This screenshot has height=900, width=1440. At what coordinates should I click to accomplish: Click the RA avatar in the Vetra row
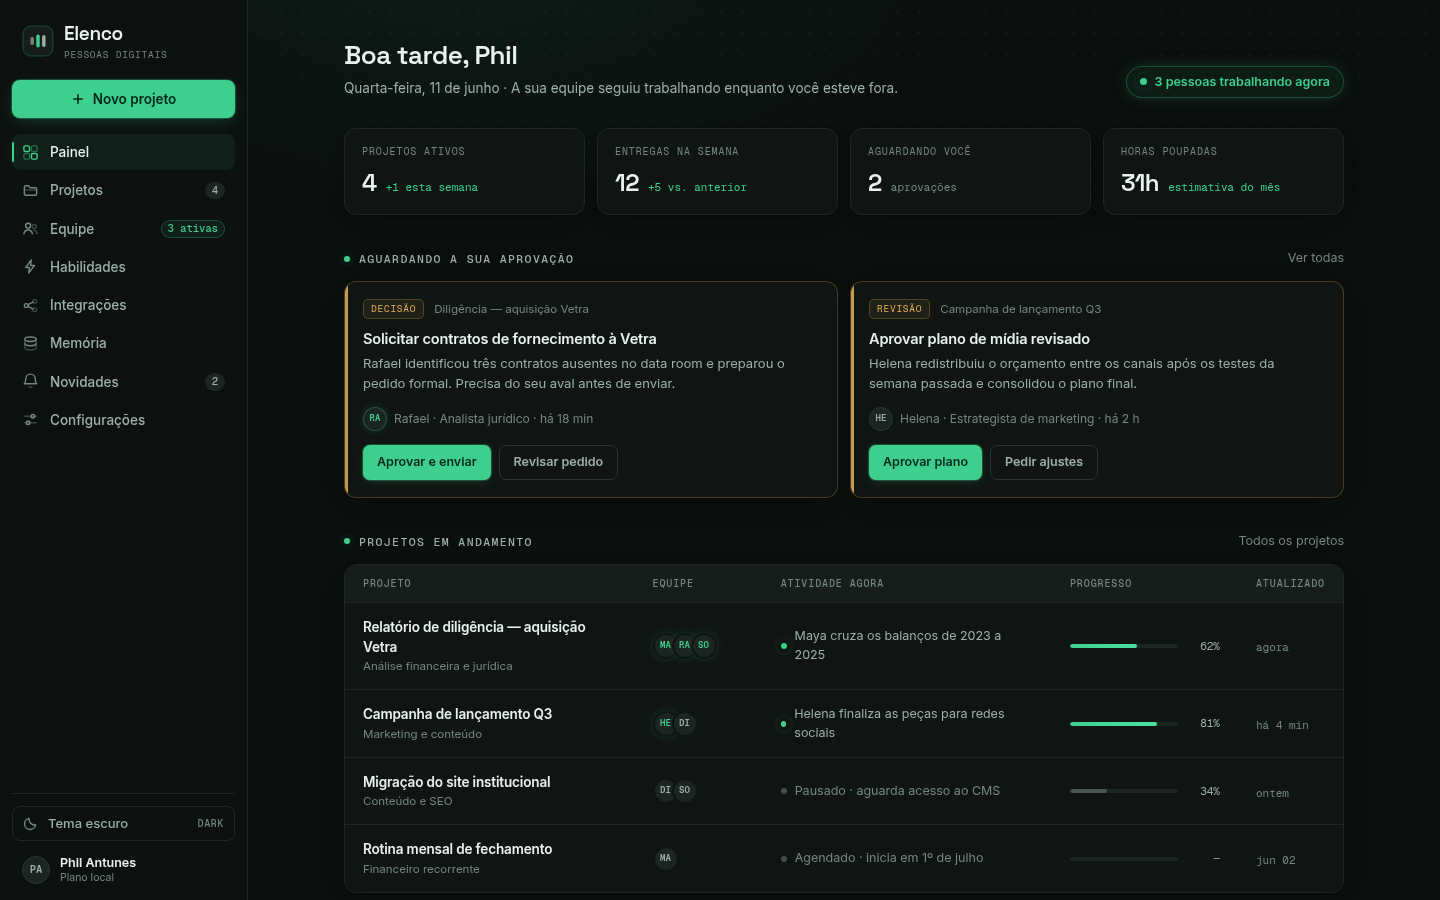tap(684, 645)
